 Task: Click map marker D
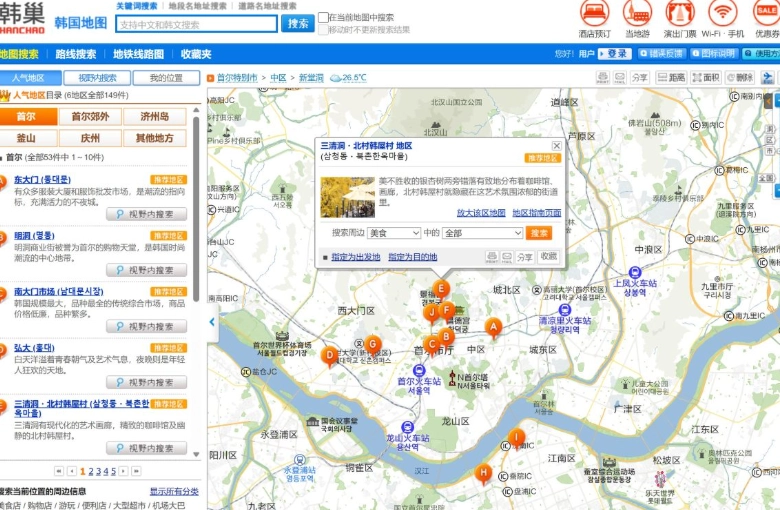[x=329, y=355]
